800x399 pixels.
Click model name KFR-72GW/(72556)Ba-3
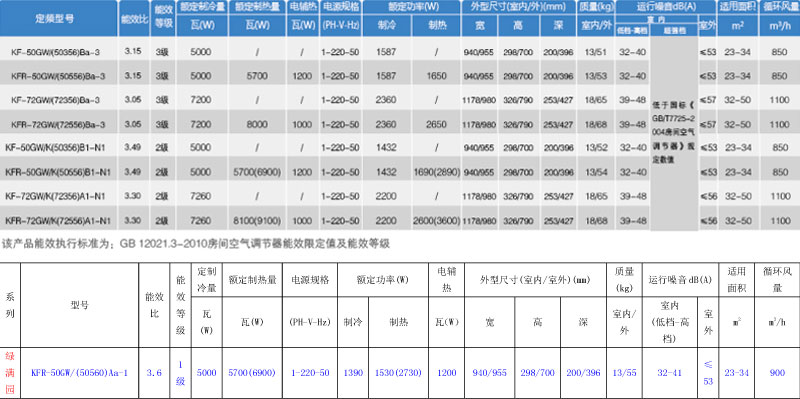click(58, 124)
